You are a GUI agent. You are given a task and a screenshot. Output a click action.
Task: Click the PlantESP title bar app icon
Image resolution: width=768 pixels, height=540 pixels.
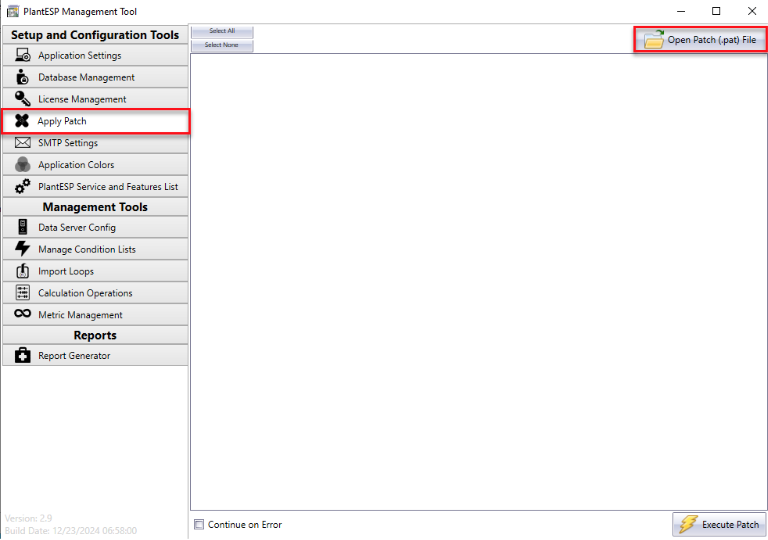click(x=13, y=11)
